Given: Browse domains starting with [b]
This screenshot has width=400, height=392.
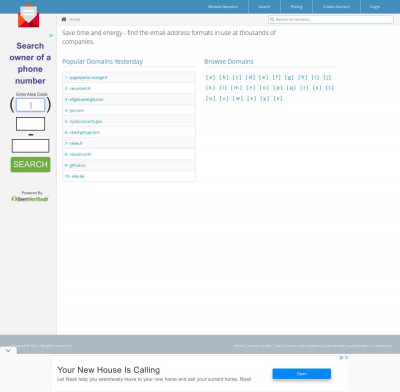Looking at the screenshot, I should 224,77.
